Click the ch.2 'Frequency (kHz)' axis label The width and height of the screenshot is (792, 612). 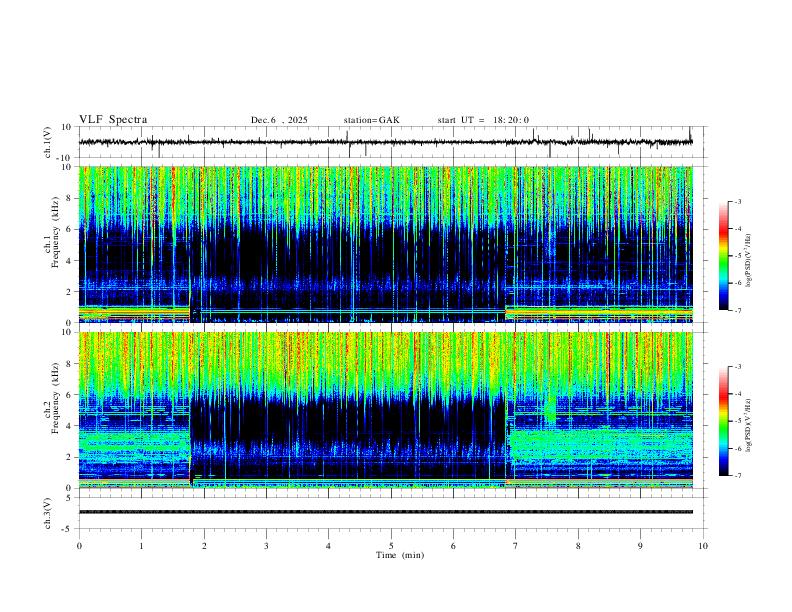55,398
